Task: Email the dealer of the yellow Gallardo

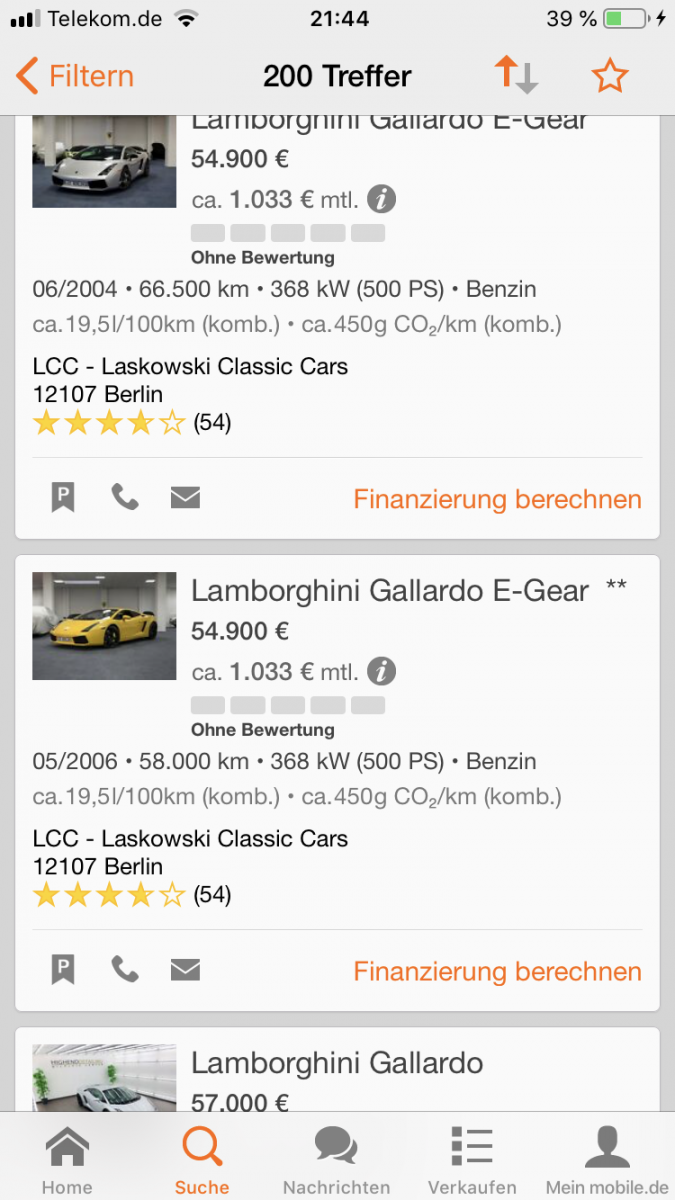Action: coord(185,969)
